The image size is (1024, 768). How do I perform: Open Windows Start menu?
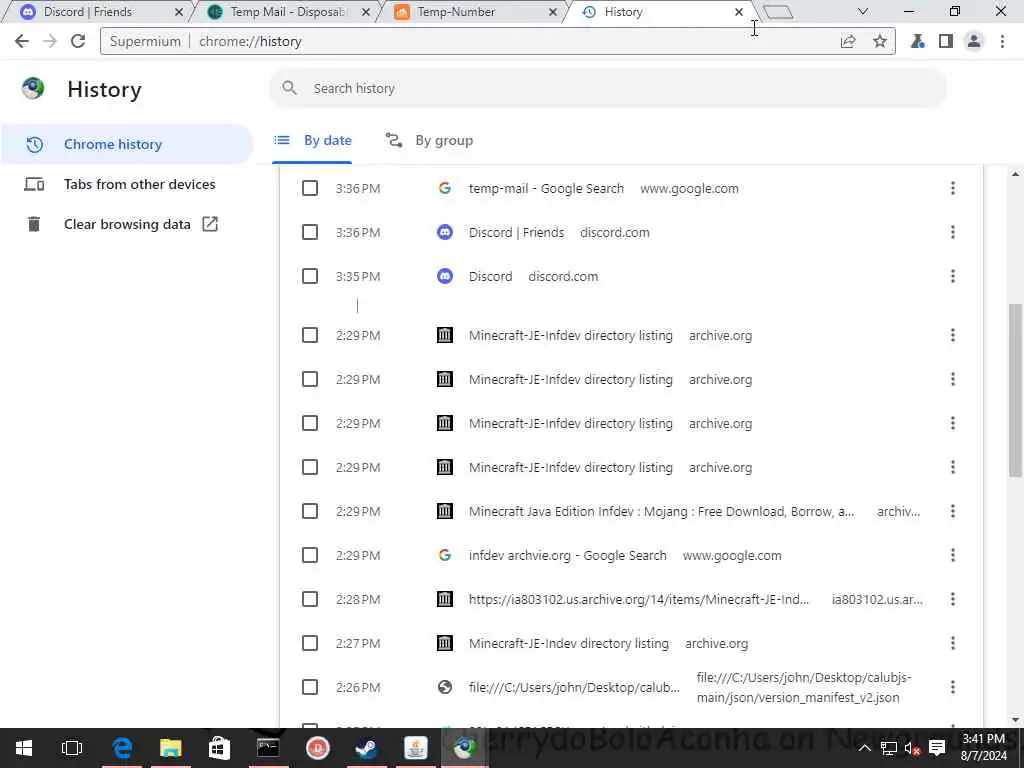pyautogui.click(x=24, y=748)
